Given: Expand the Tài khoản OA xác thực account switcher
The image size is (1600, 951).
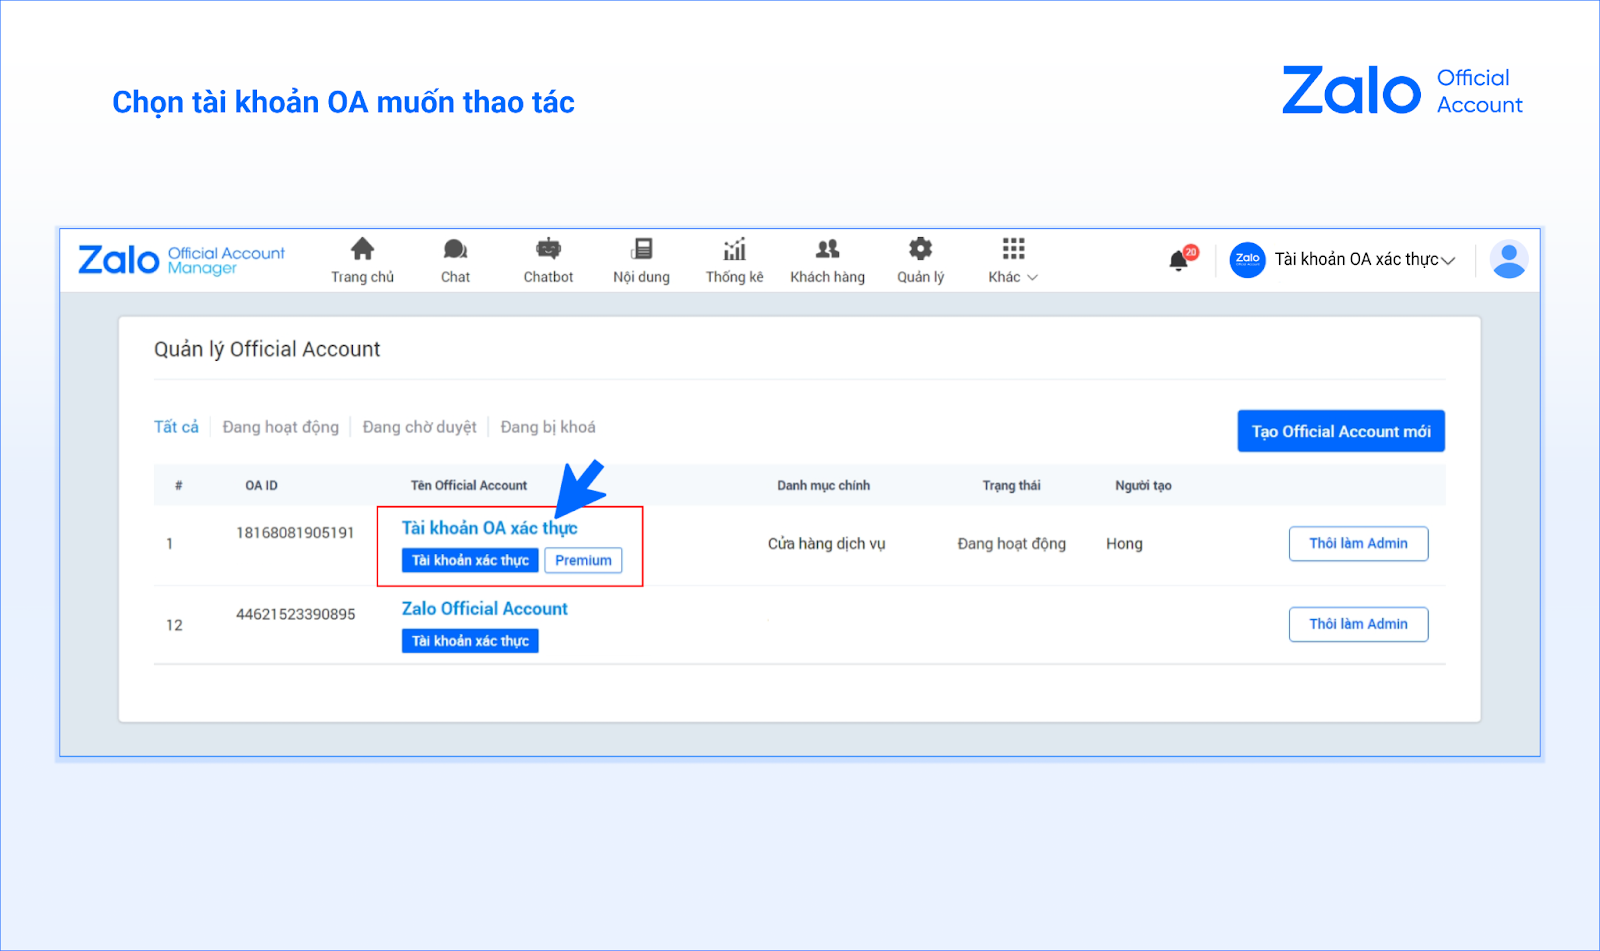Looking at the screenshot, I should tap(1343, 260).
